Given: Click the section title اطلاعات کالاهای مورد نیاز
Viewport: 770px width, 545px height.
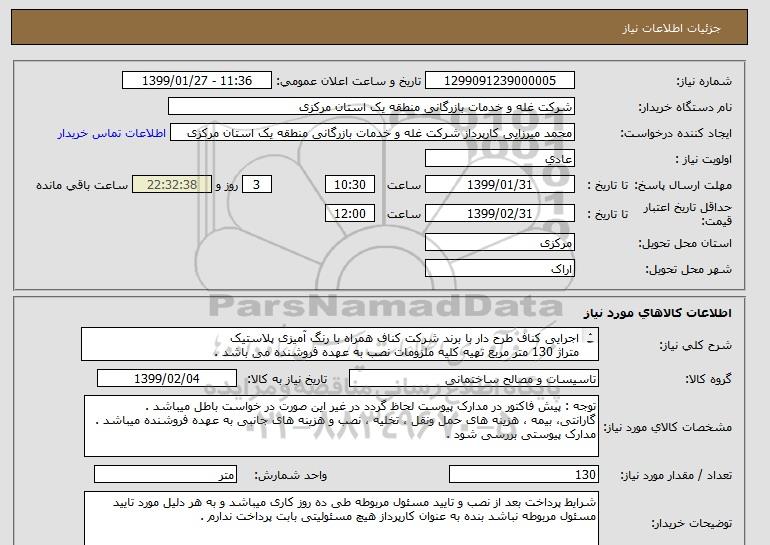Looking at the screenshot, I should (658, 313).
